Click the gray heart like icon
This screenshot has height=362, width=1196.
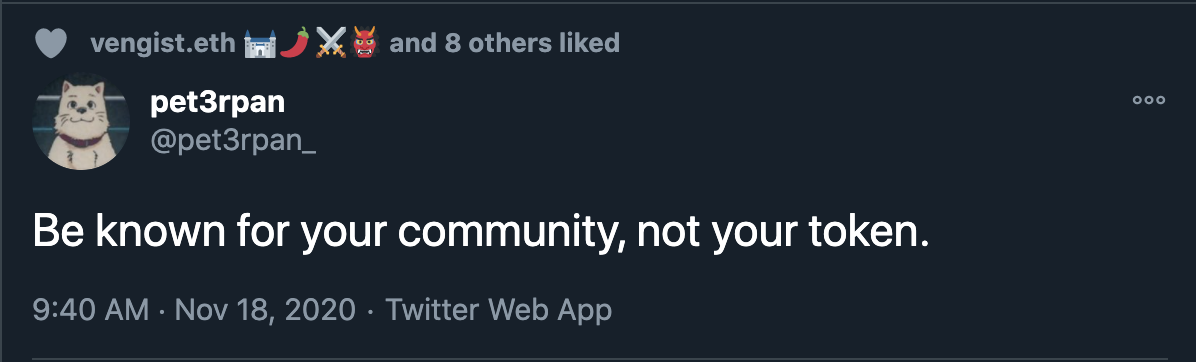pyautogui.click(x=52, y=43)
